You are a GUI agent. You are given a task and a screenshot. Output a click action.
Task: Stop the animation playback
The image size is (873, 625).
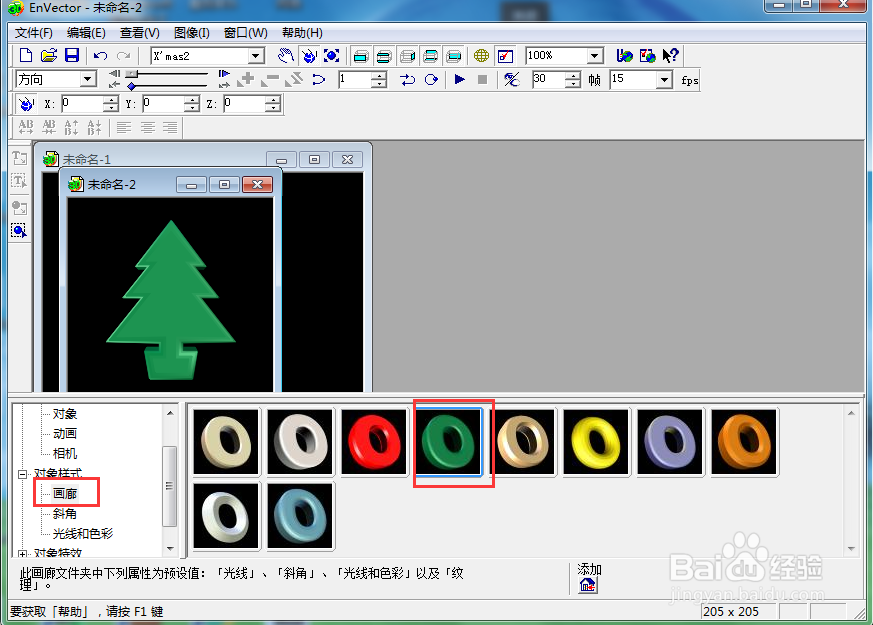tap(483, 80)
